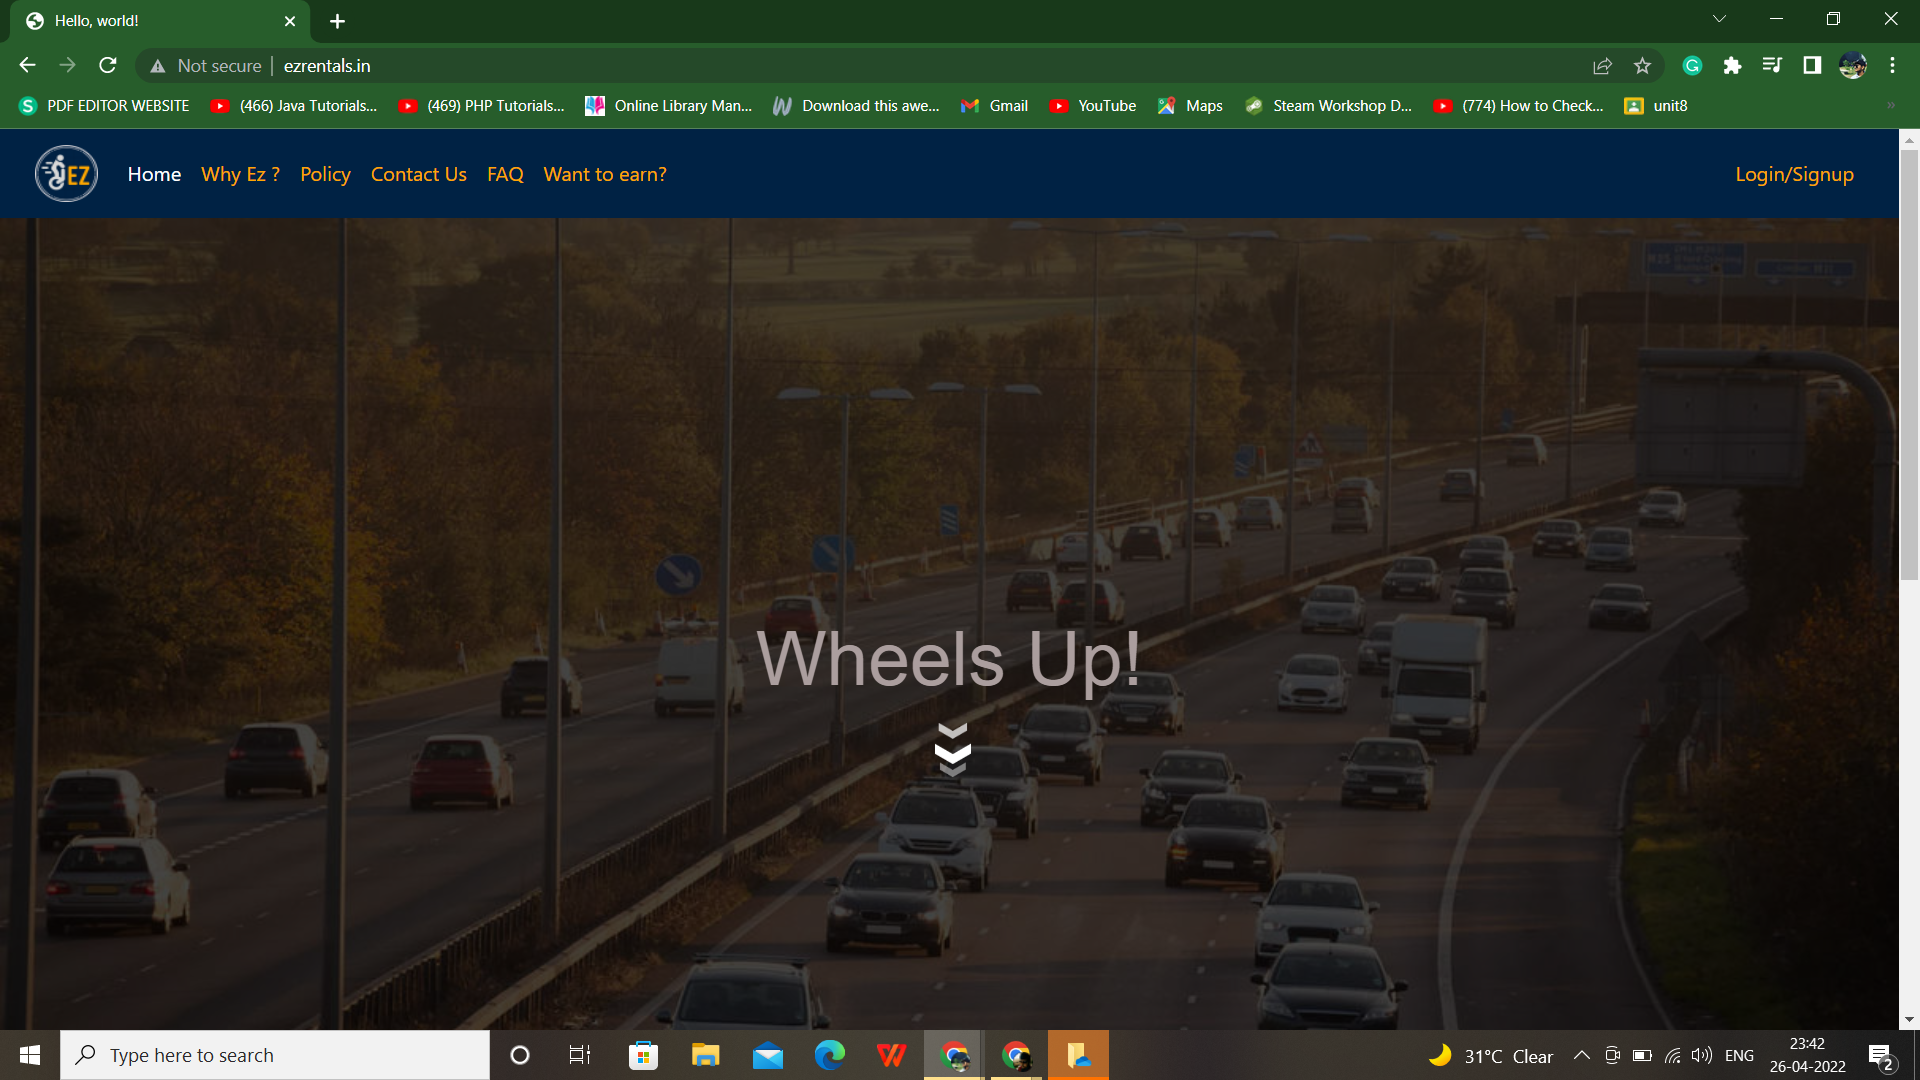
Task: Open the clock and calendar flyout
Action: pos(1807,1055)
